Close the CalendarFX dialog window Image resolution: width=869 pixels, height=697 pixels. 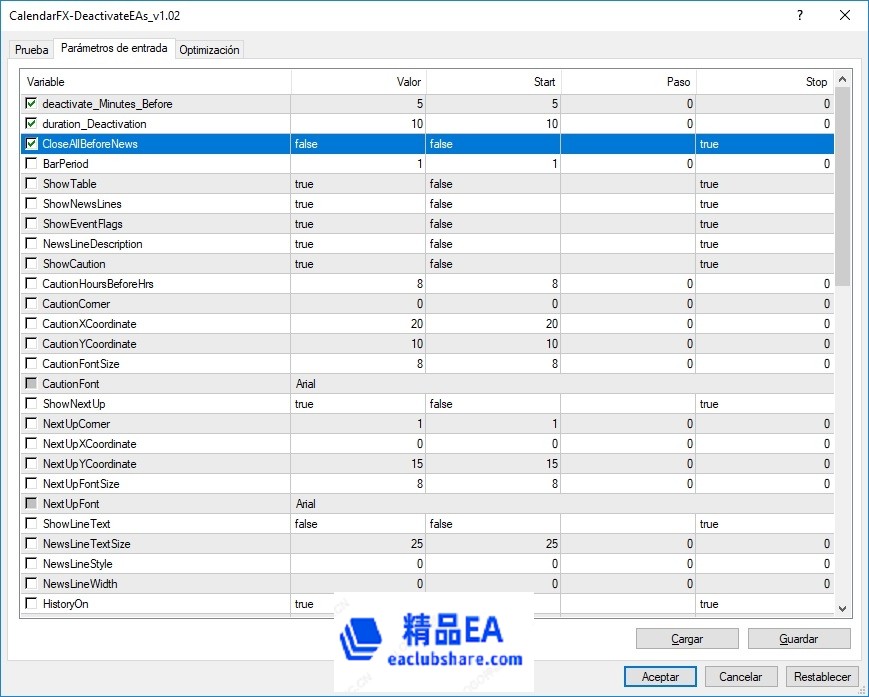(844, 16)
